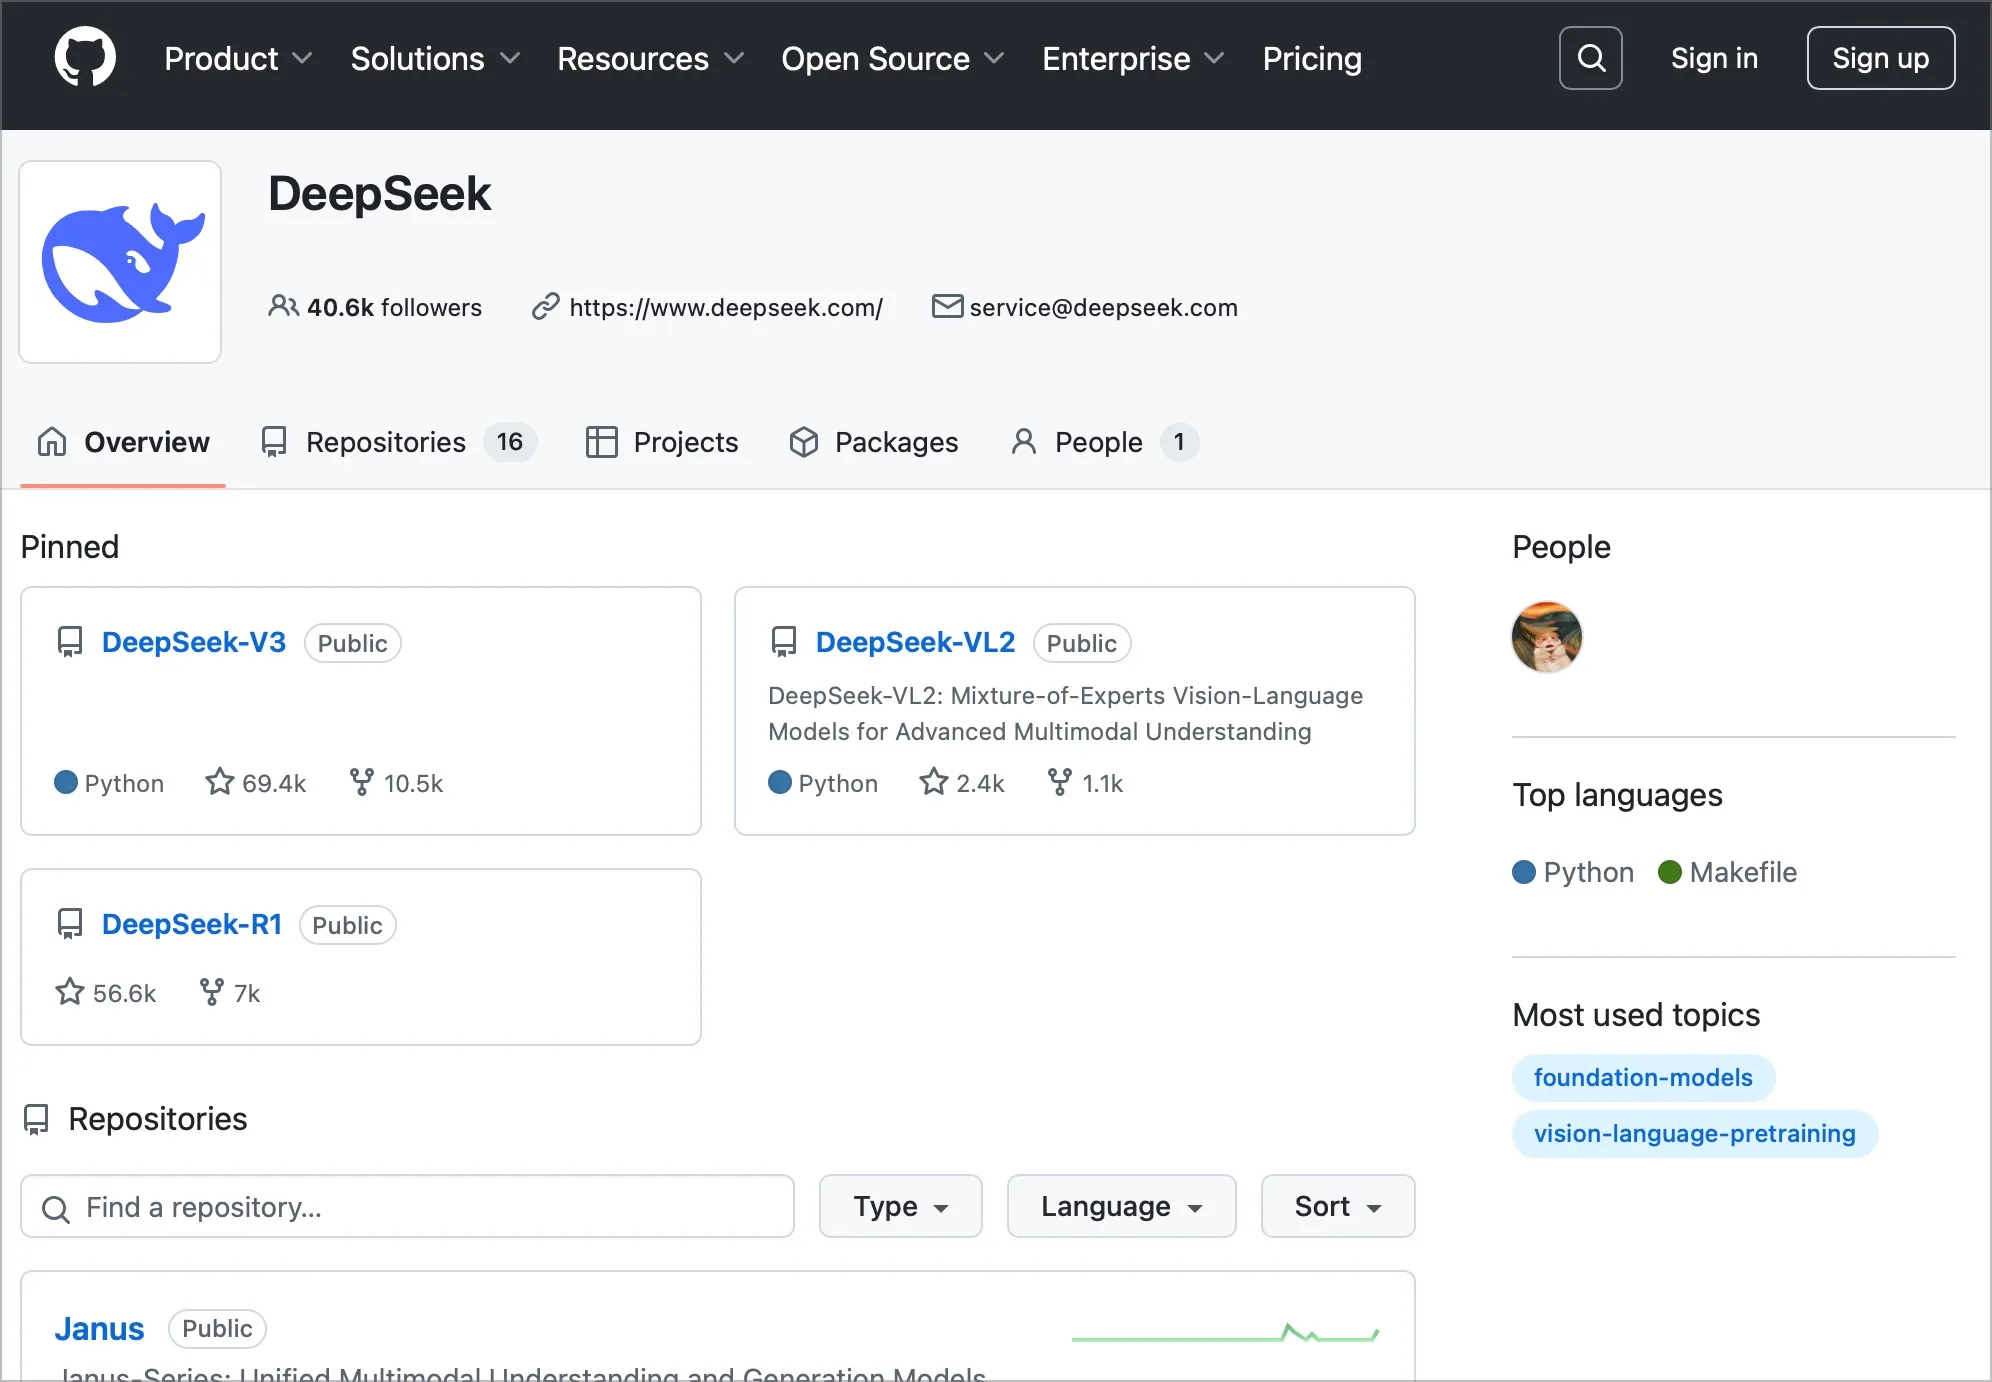The image size is (1992, 1382).
Task: Click the star icon showing 56.6k
Action: (x=69, y=991)
